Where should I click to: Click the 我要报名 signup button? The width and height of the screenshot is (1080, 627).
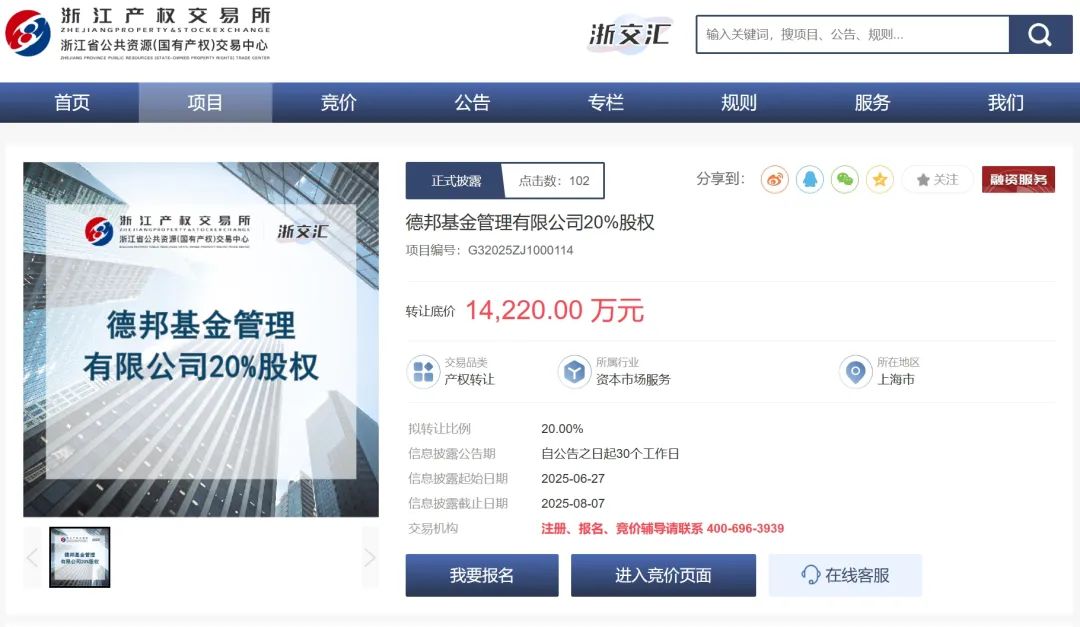tap(481, 574)
